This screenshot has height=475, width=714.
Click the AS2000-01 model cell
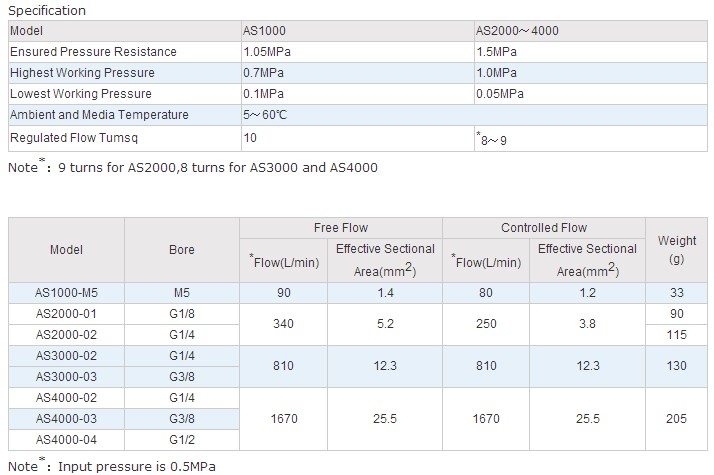(x=67, y=314)
